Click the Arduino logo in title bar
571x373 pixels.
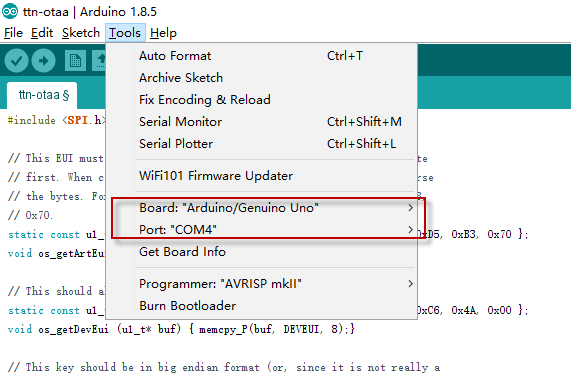[10, 11]
